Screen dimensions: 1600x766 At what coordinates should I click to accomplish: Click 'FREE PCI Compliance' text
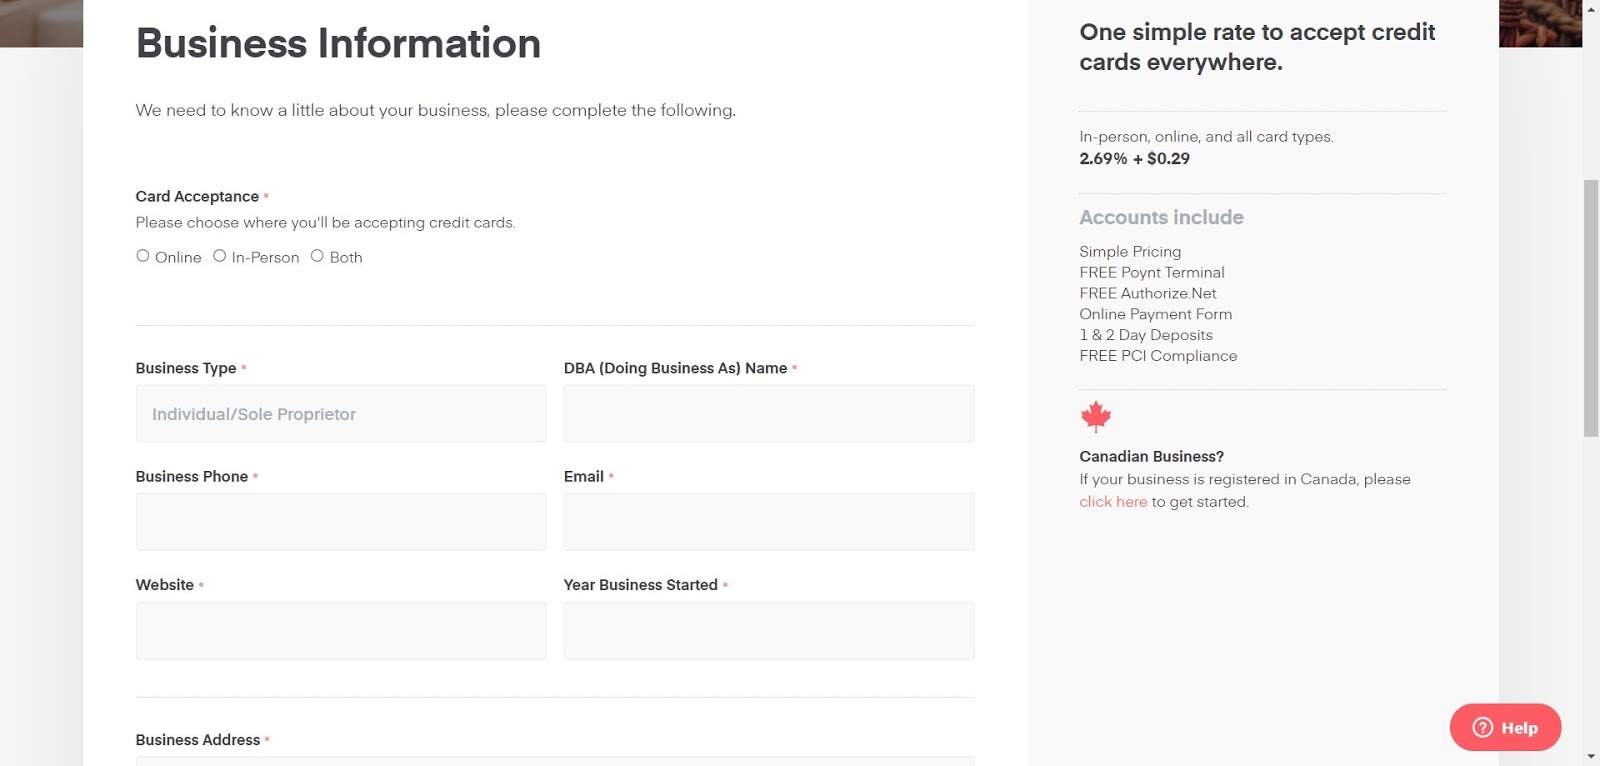1158,356
